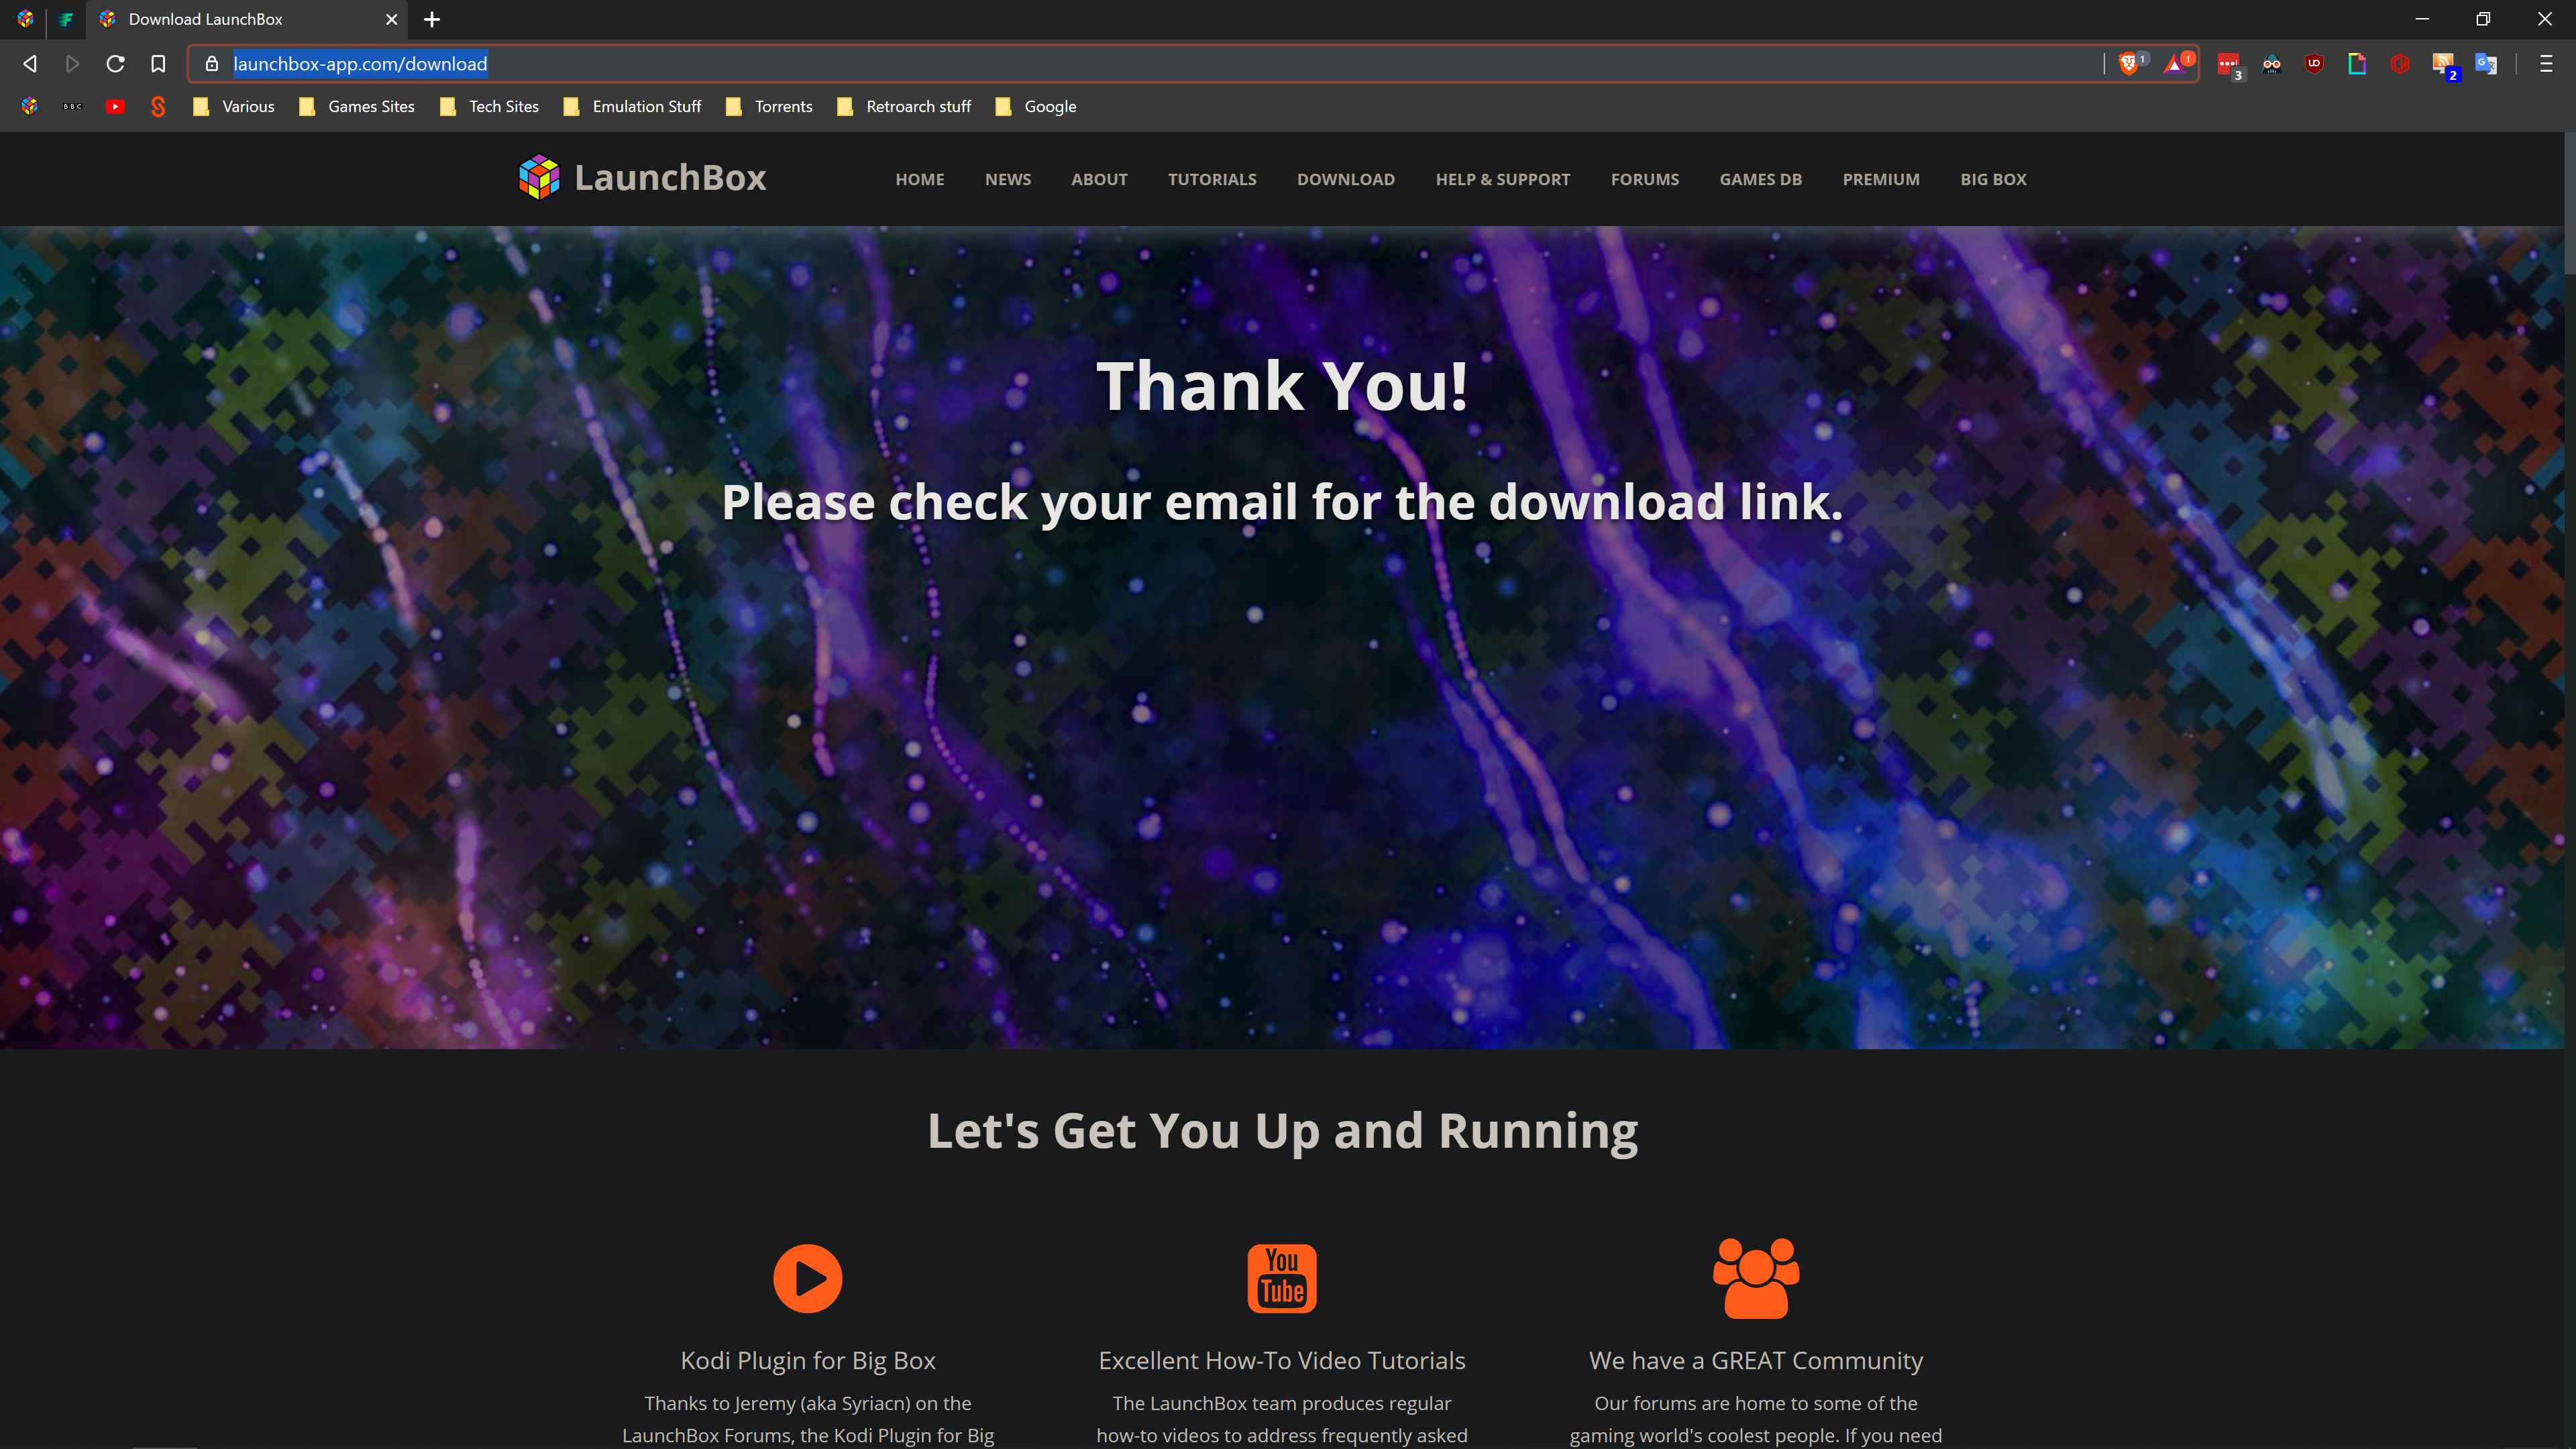
Task: Open Kodi Plugin for Big Box heading
Action: coord(808,1360)
